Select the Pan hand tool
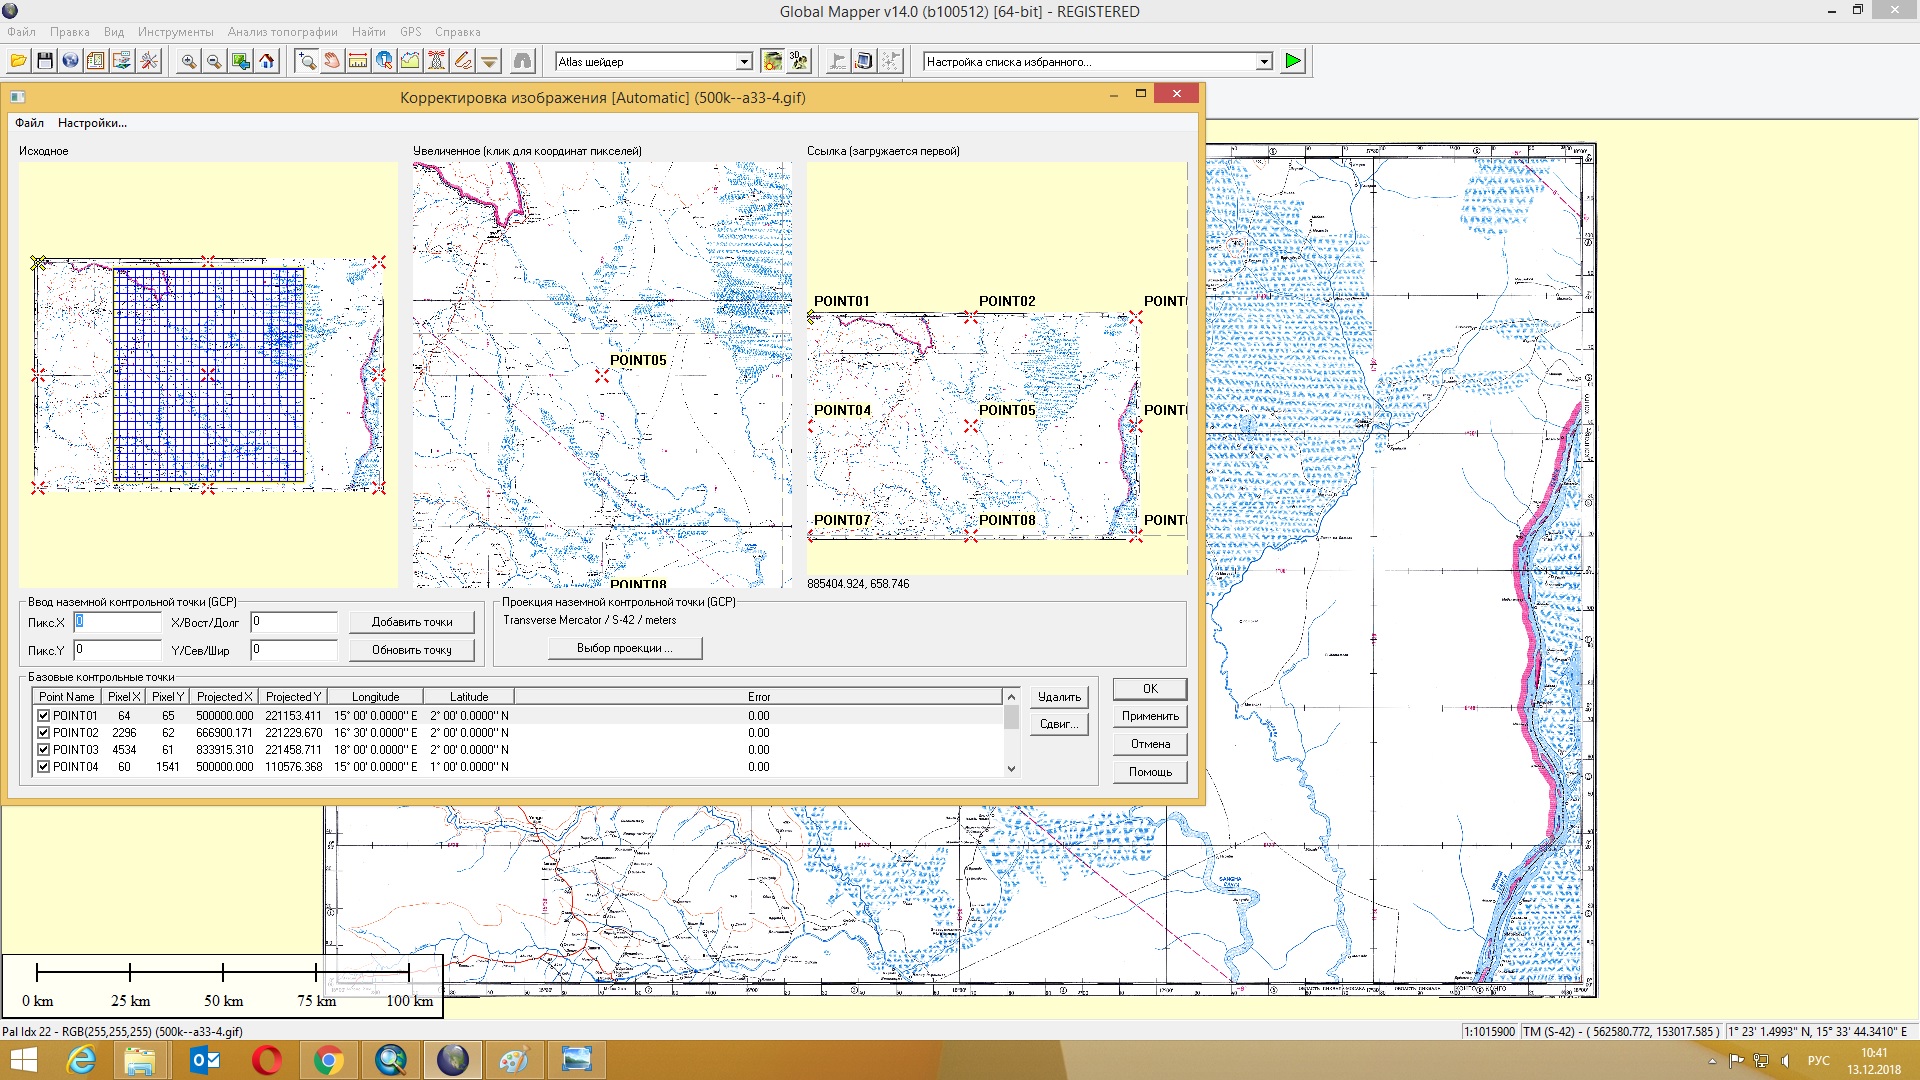Viewport: 1920px width, 1080px height. coord(332,62)
